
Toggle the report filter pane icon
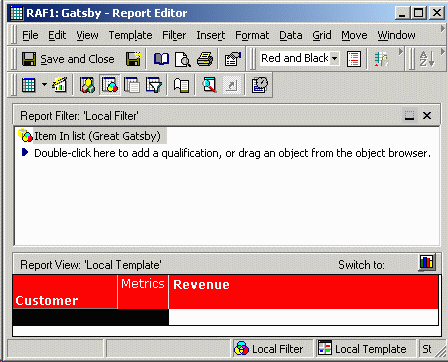(x=109, y=85)
